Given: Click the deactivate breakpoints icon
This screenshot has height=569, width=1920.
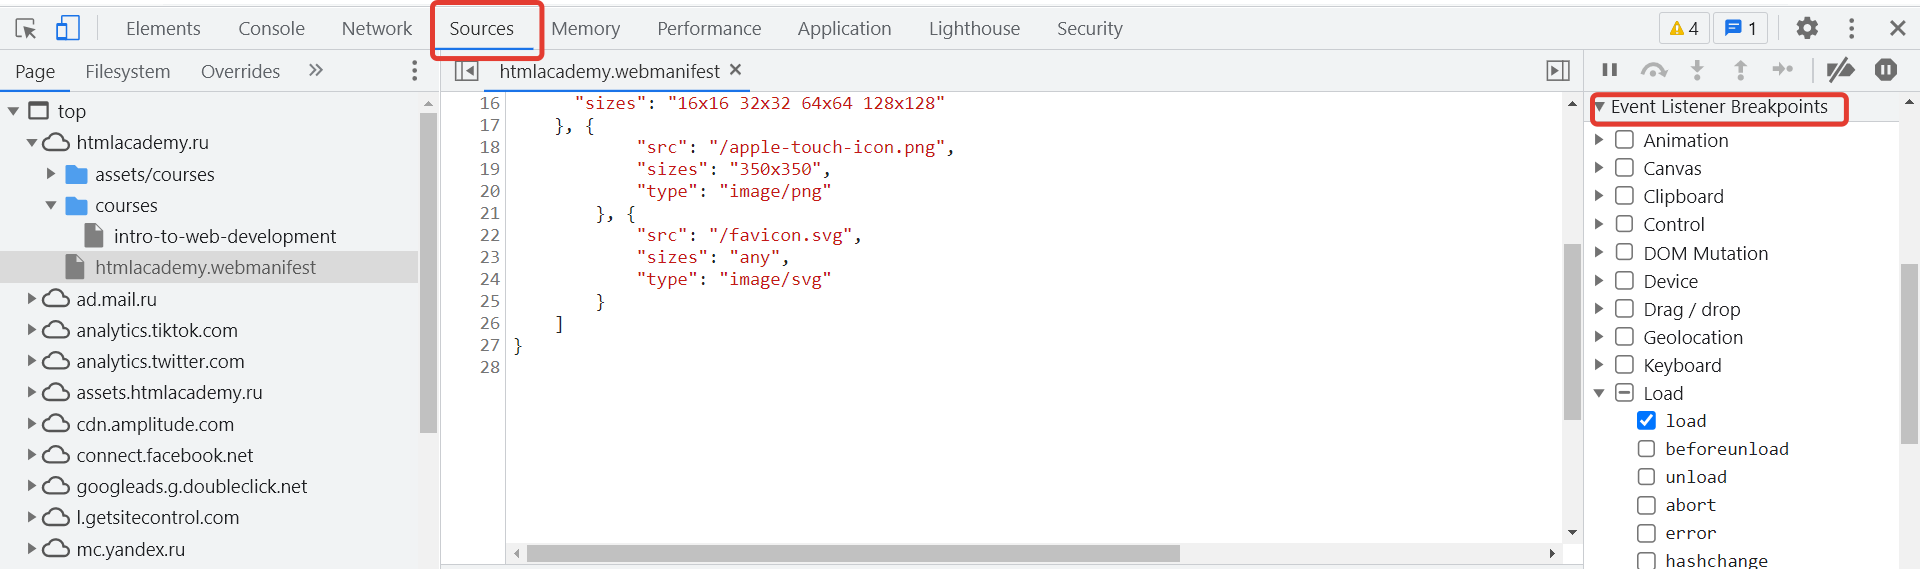Looking at the screenshot, I should (x=1840, y=70).
